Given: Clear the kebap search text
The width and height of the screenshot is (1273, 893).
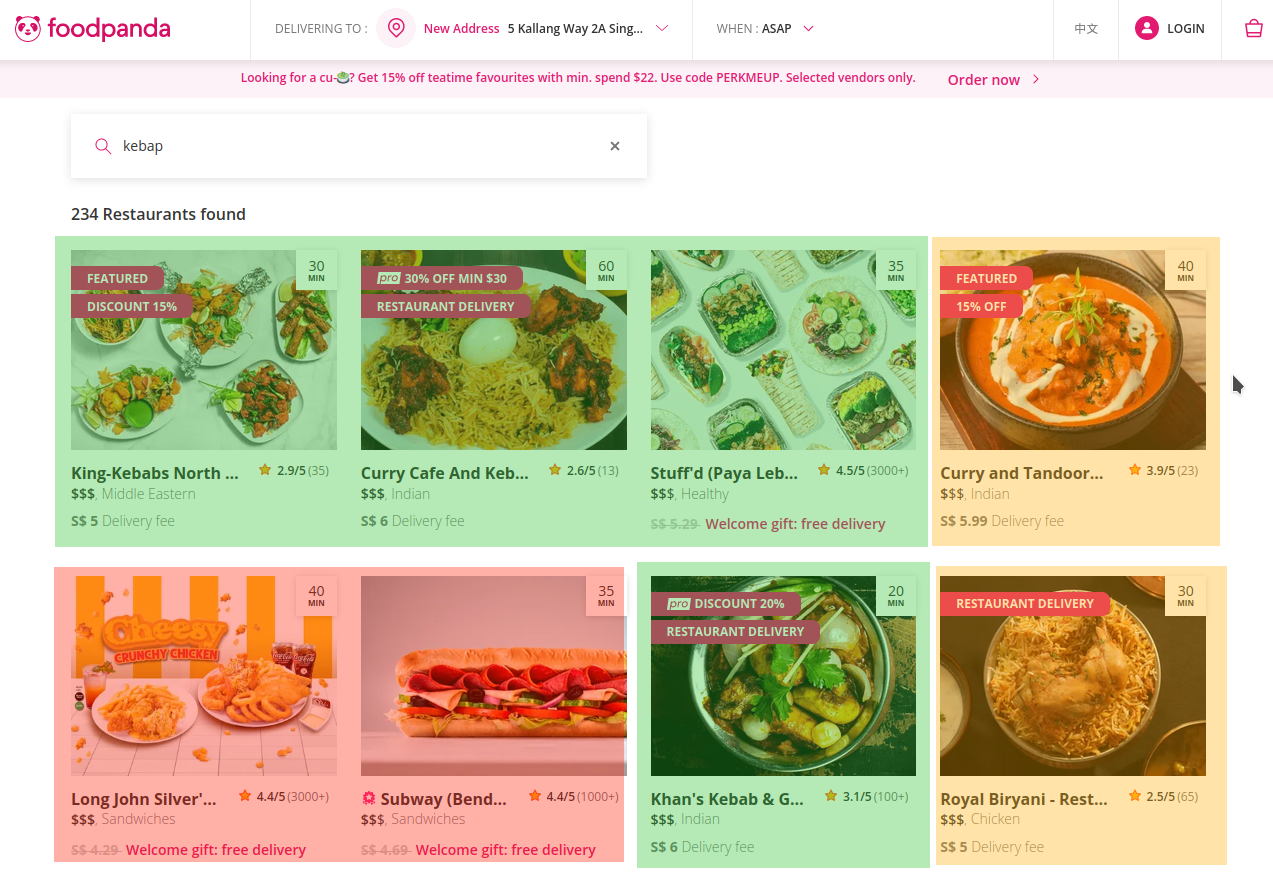Looking at the screenshot, I should (615, 146).
